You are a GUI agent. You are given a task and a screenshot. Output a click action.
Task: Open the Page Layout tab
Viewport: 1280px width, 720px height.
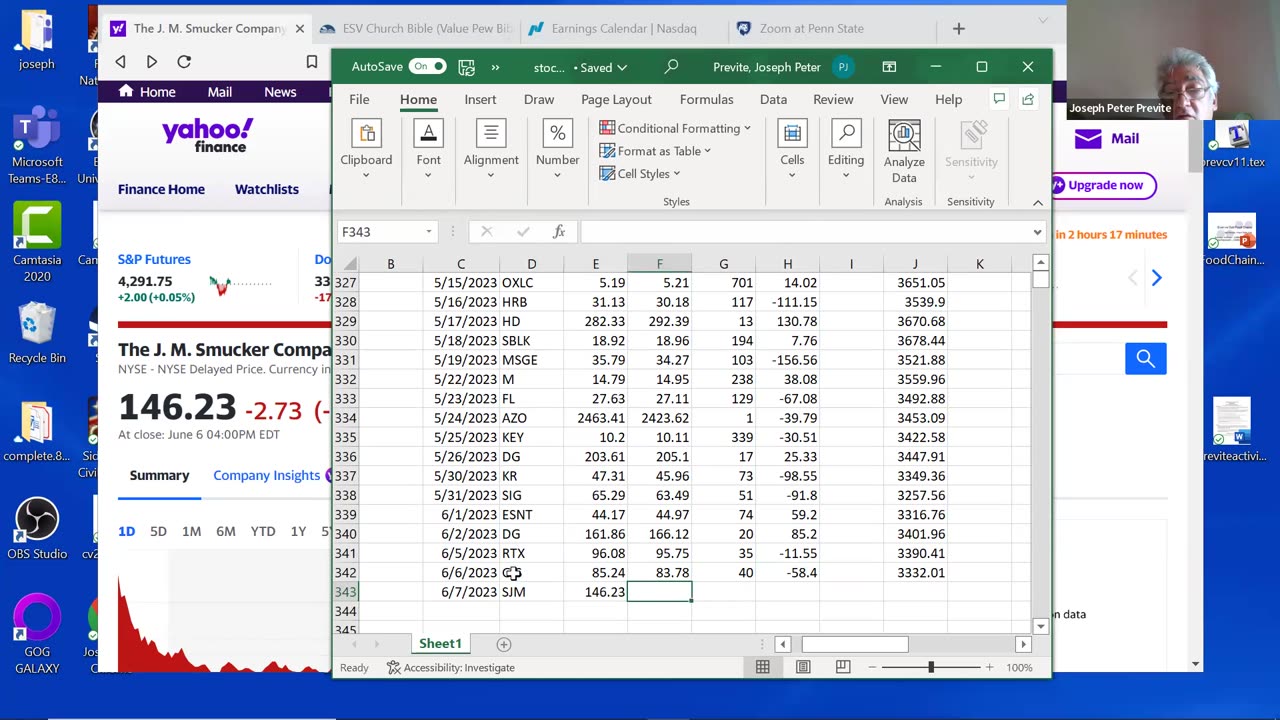[616, 99]
